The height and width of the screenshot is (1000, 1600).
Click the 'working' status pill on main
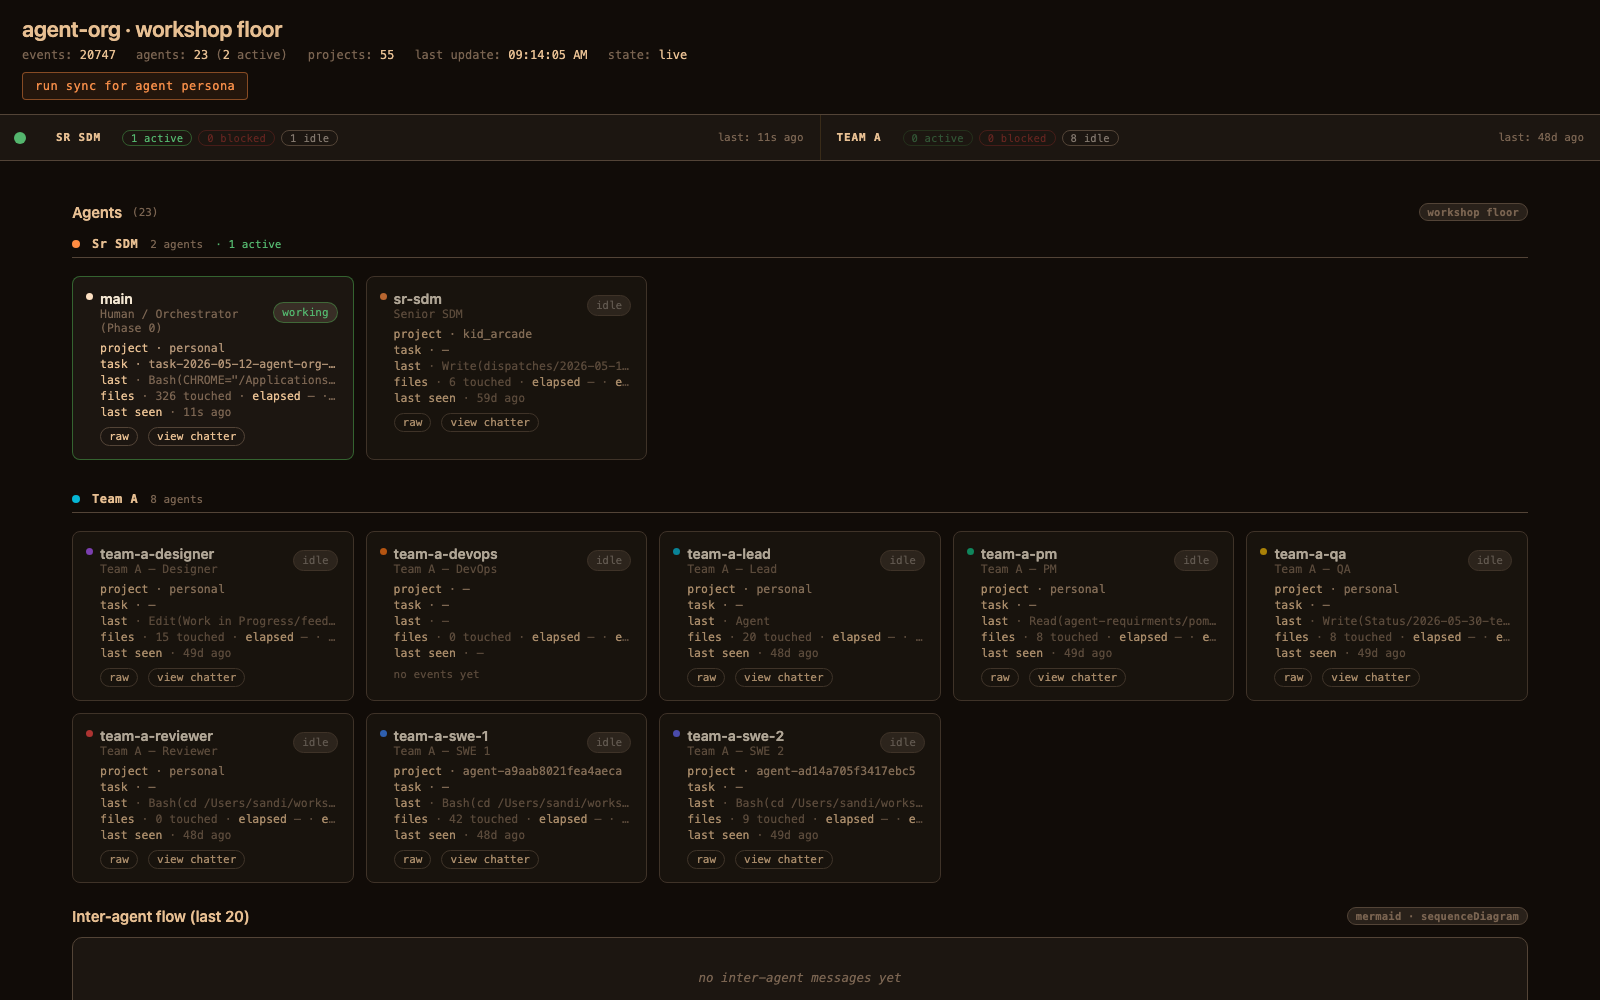(x=305, y=313)
